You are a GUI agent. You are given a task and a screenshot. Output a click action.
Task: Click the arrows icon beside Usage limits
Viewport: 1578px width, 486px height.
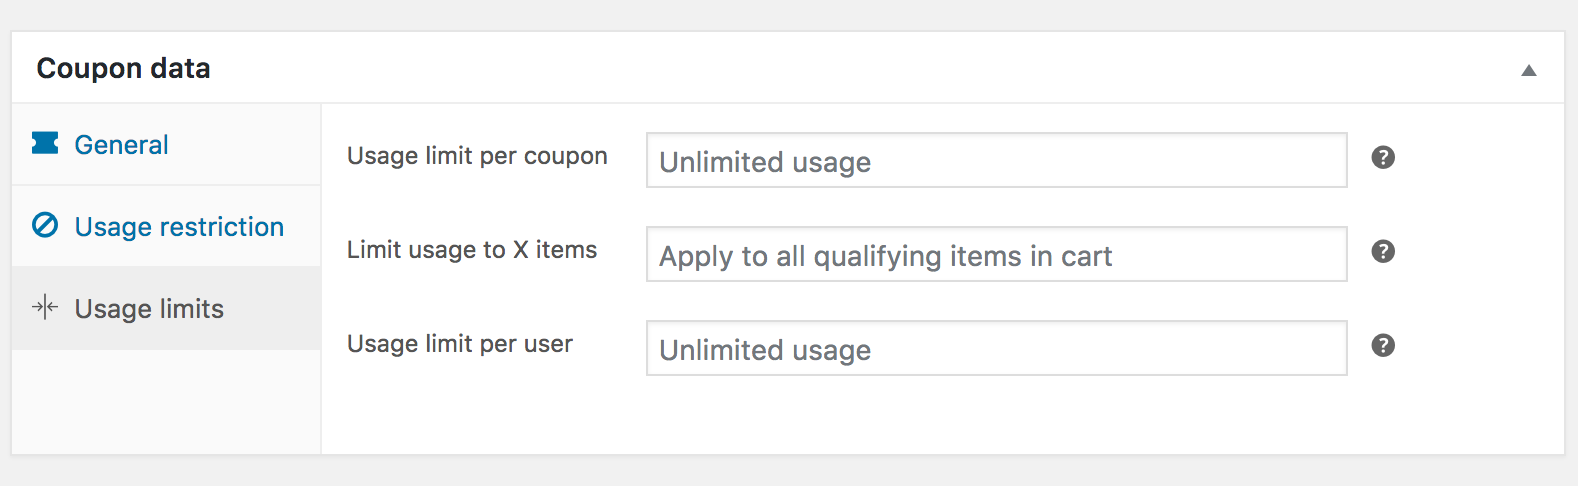pyautogui.click(x=45, y=308)
